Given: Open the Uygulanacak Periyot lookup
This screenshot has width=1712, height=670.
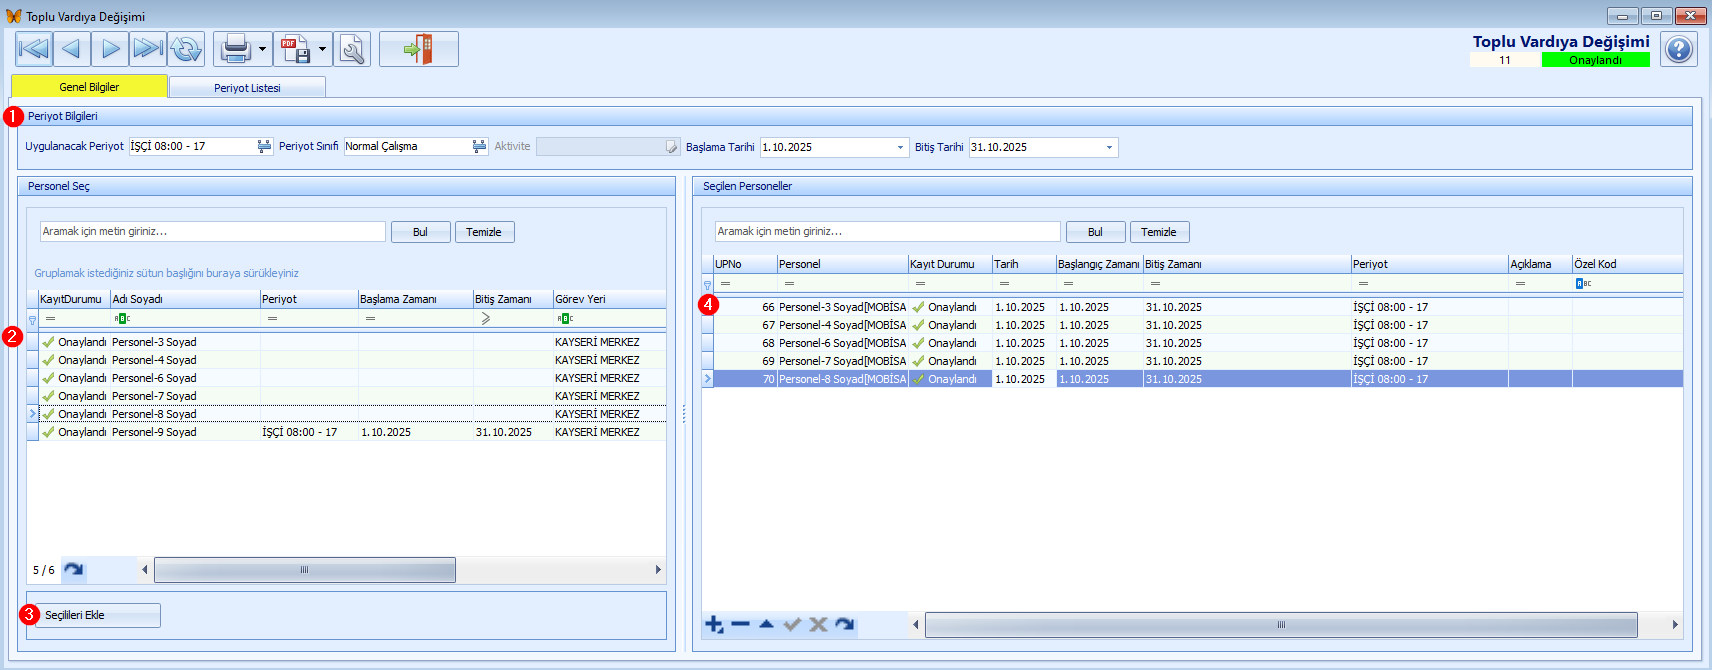Looking at the screenshot, I should tap(264, 147).
